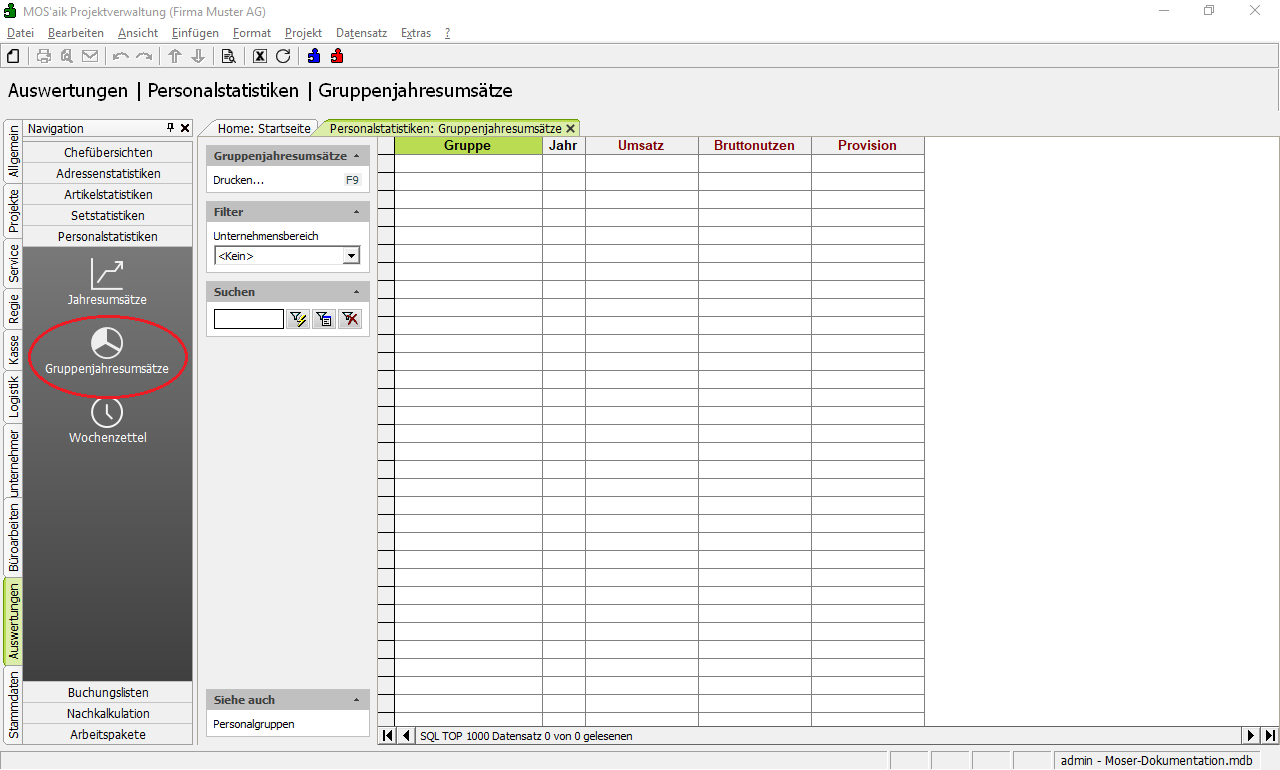This screenshot has height=770, width=1280.
Task: Pin the Navigation panel
Action: tap(170, 128)
